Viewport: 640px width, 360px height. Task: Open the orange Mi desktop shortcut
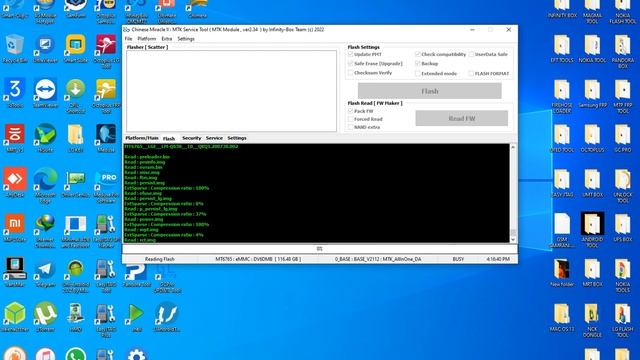coord(15,227)
